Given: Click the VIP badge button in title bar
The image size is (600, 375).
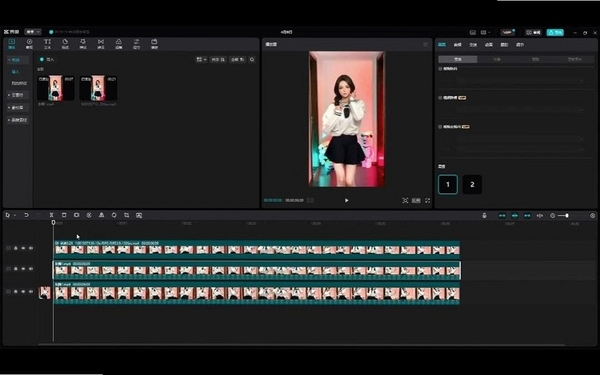Looking at the screenshot, I should 508,33.
